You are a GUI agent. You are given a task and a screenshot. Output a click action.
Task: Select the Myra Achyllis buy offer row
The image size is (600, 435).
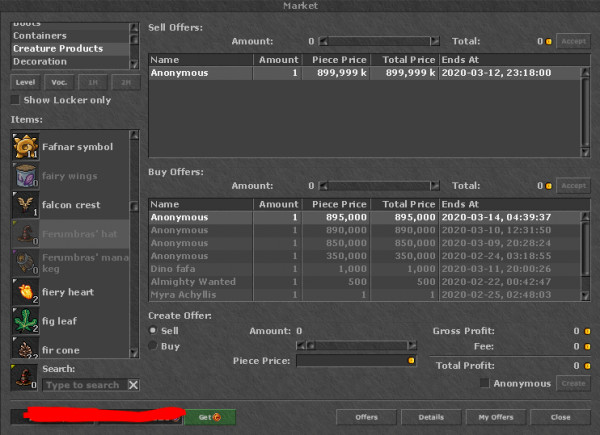click(365, 295)
